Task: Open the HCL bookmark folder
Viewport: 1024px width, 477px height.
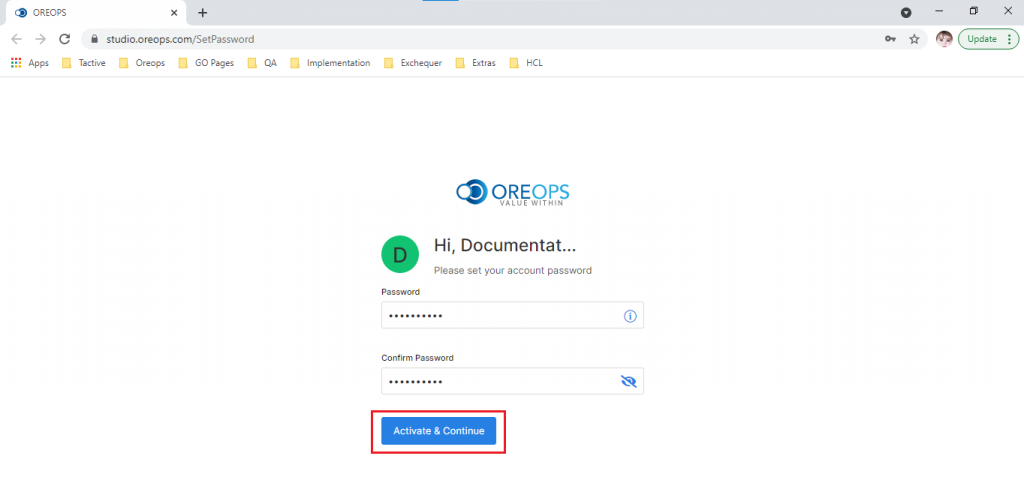Action: point(526,63)
